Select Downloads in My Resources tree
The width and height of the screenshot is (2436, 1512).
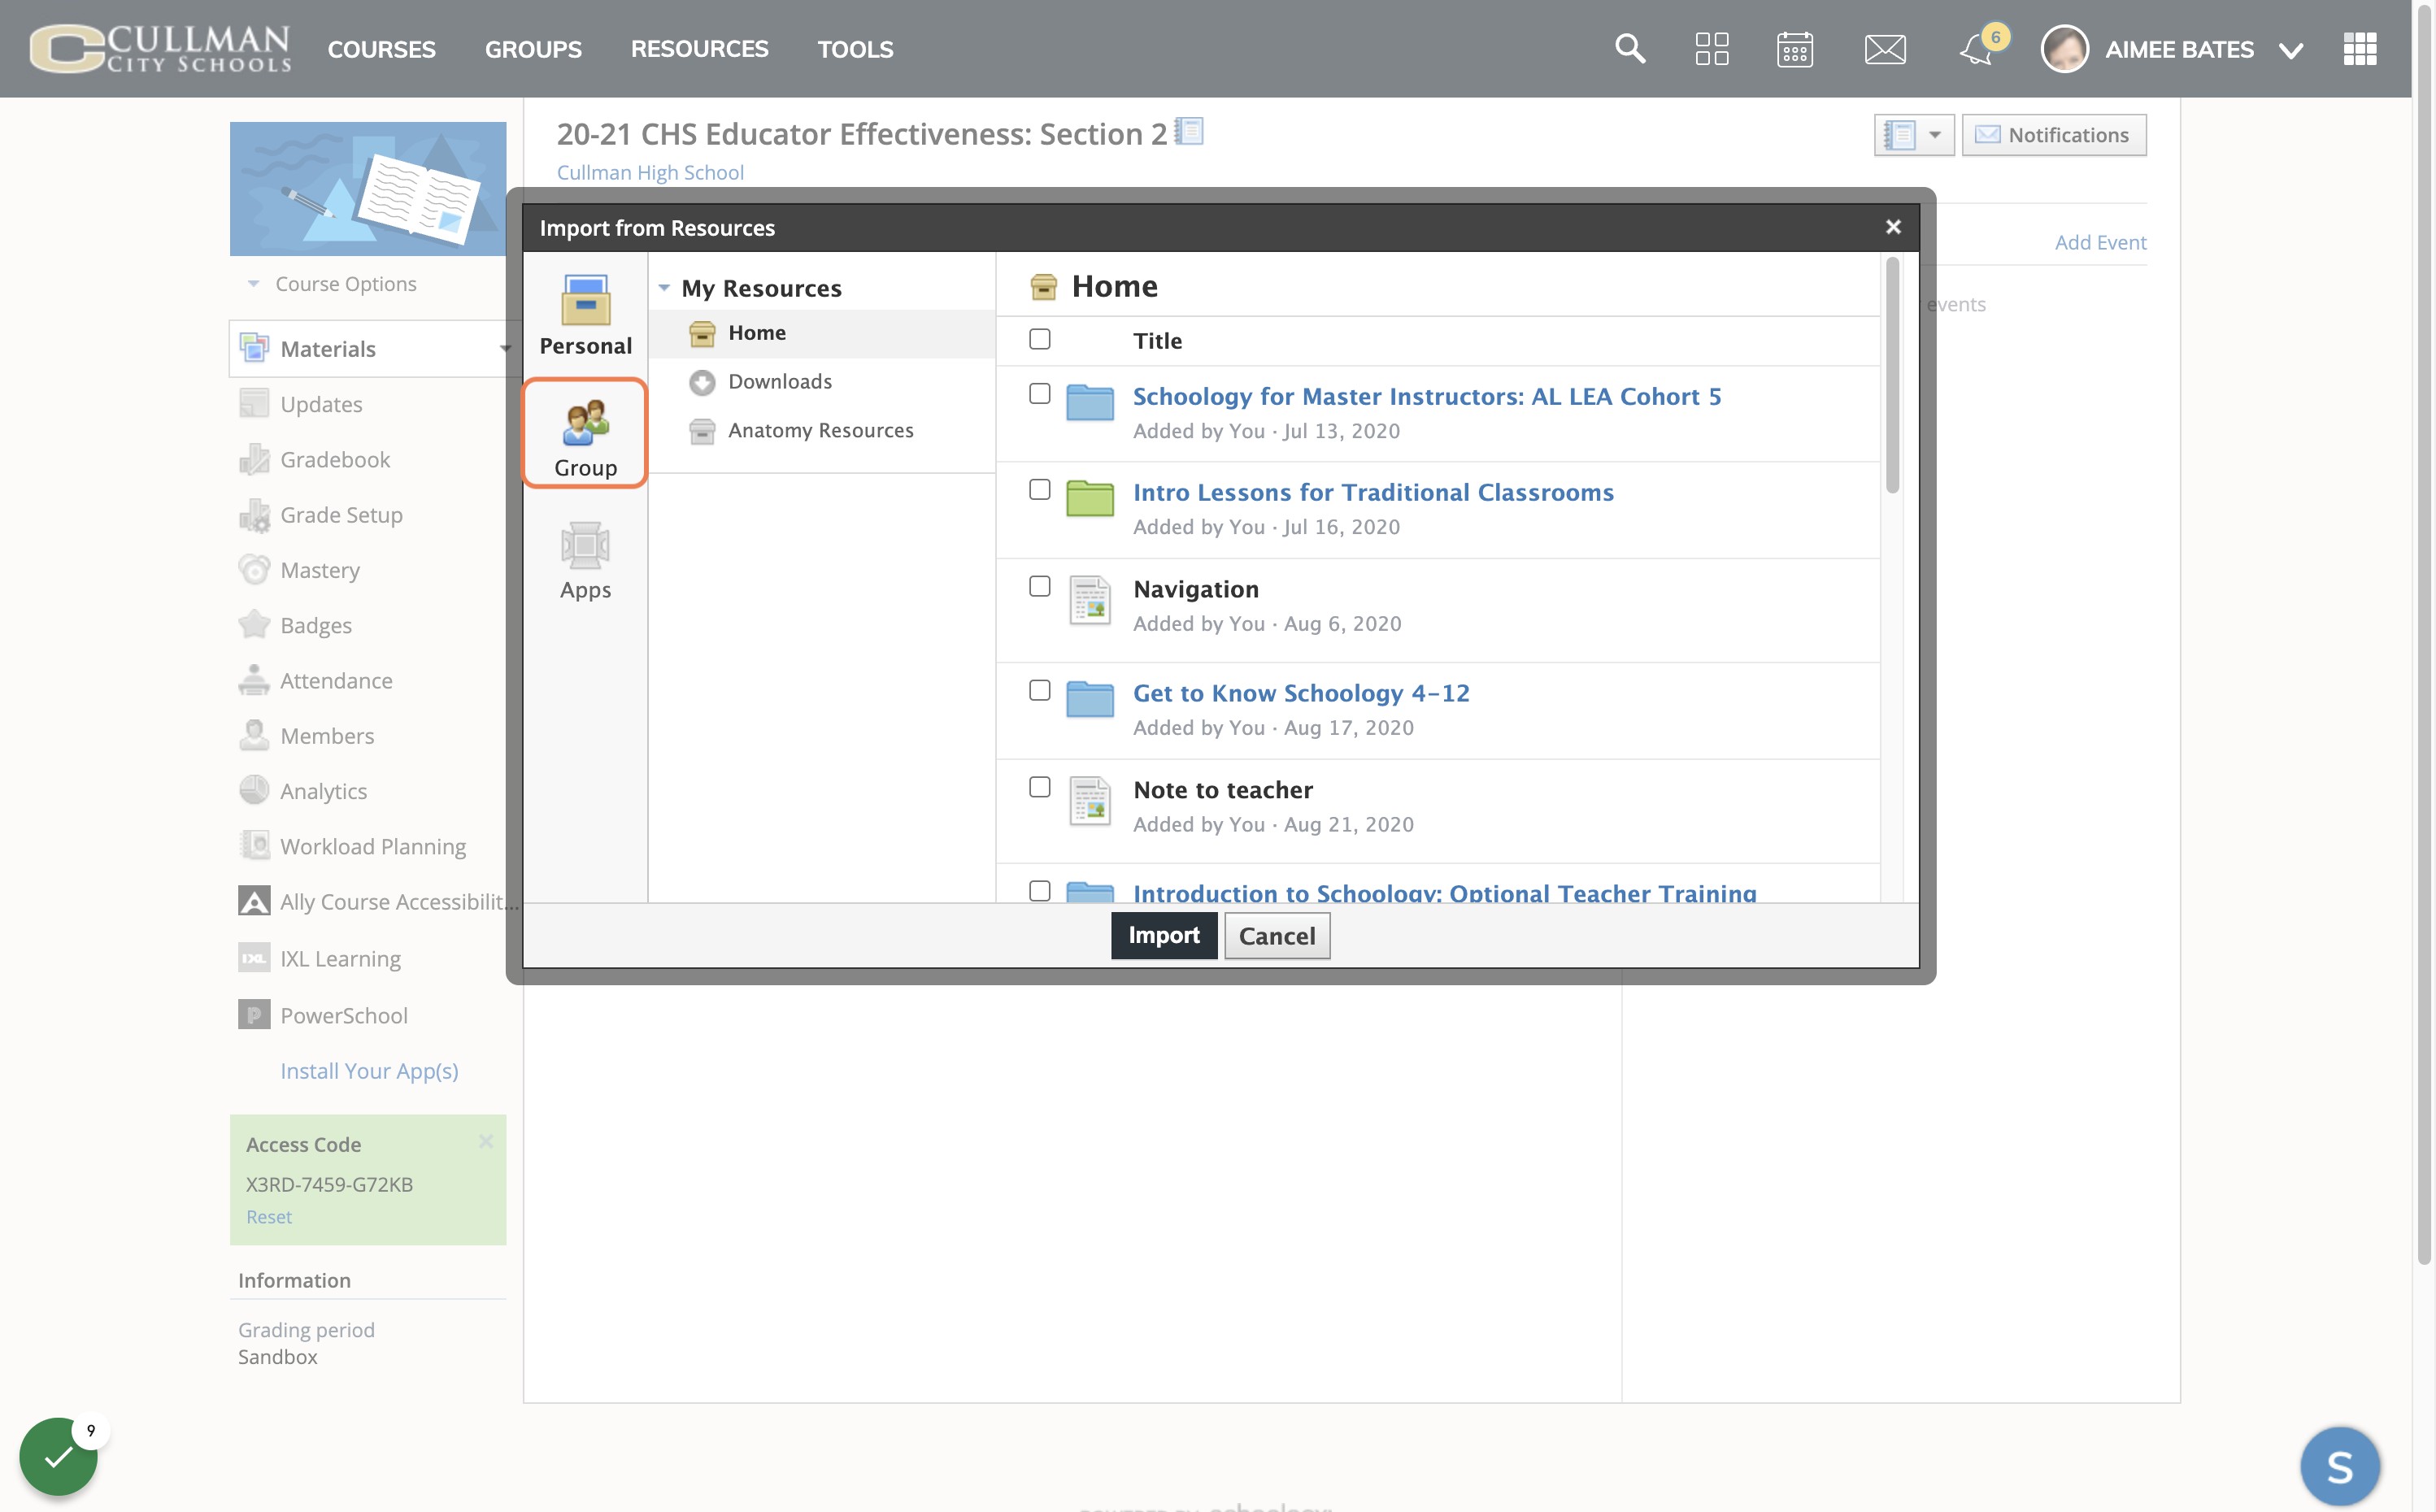pos(779,381)
